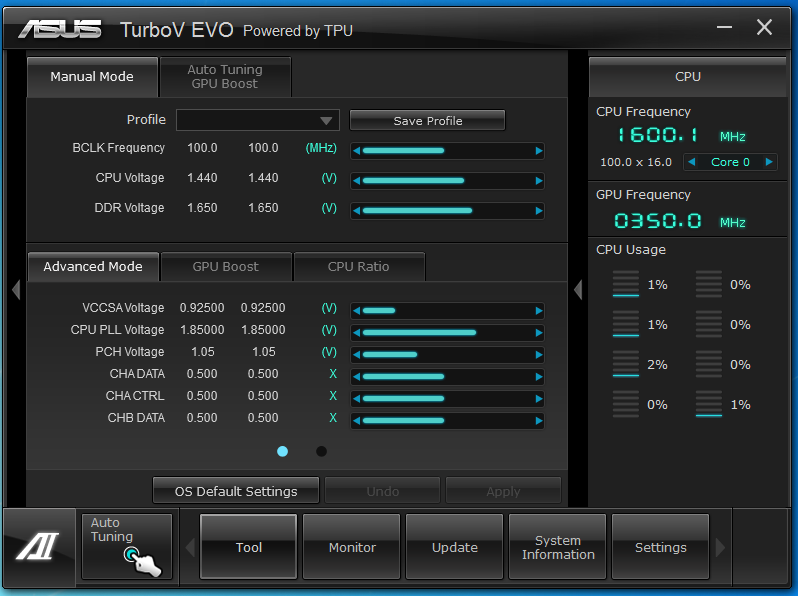The height and width of the screenshot is (596, 798).
Task: Open the Tool section
Action: (x=248, y=547)
